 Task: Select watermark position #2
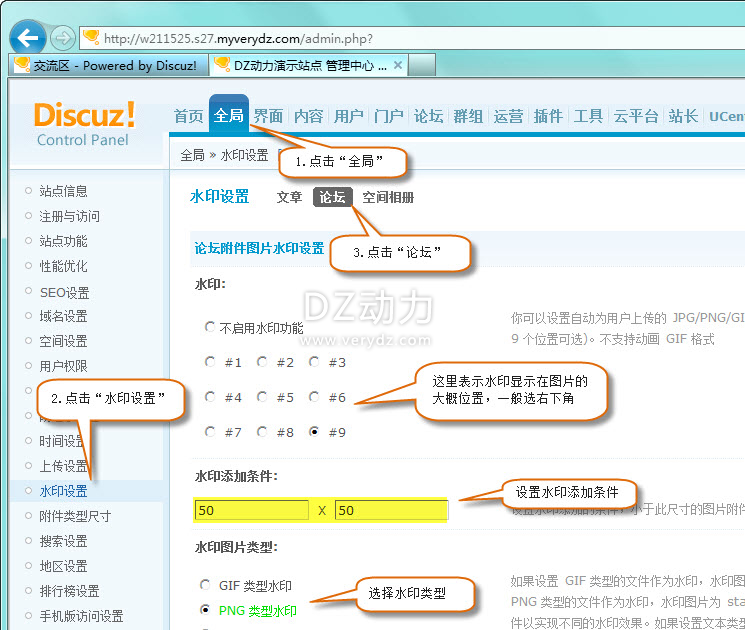pyautogui.click(x=262, y=362)
